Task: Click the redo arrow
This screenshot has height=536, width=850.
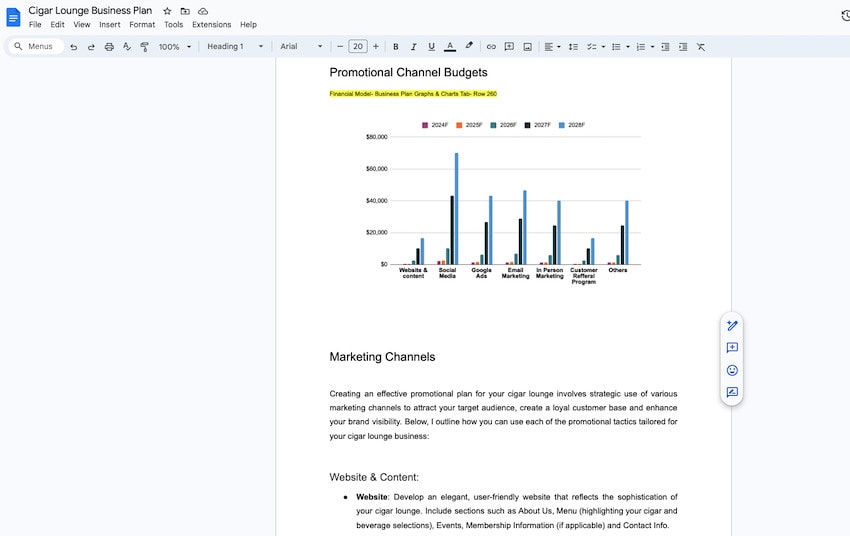Action: pyautogui.click(x=91, y=47)
